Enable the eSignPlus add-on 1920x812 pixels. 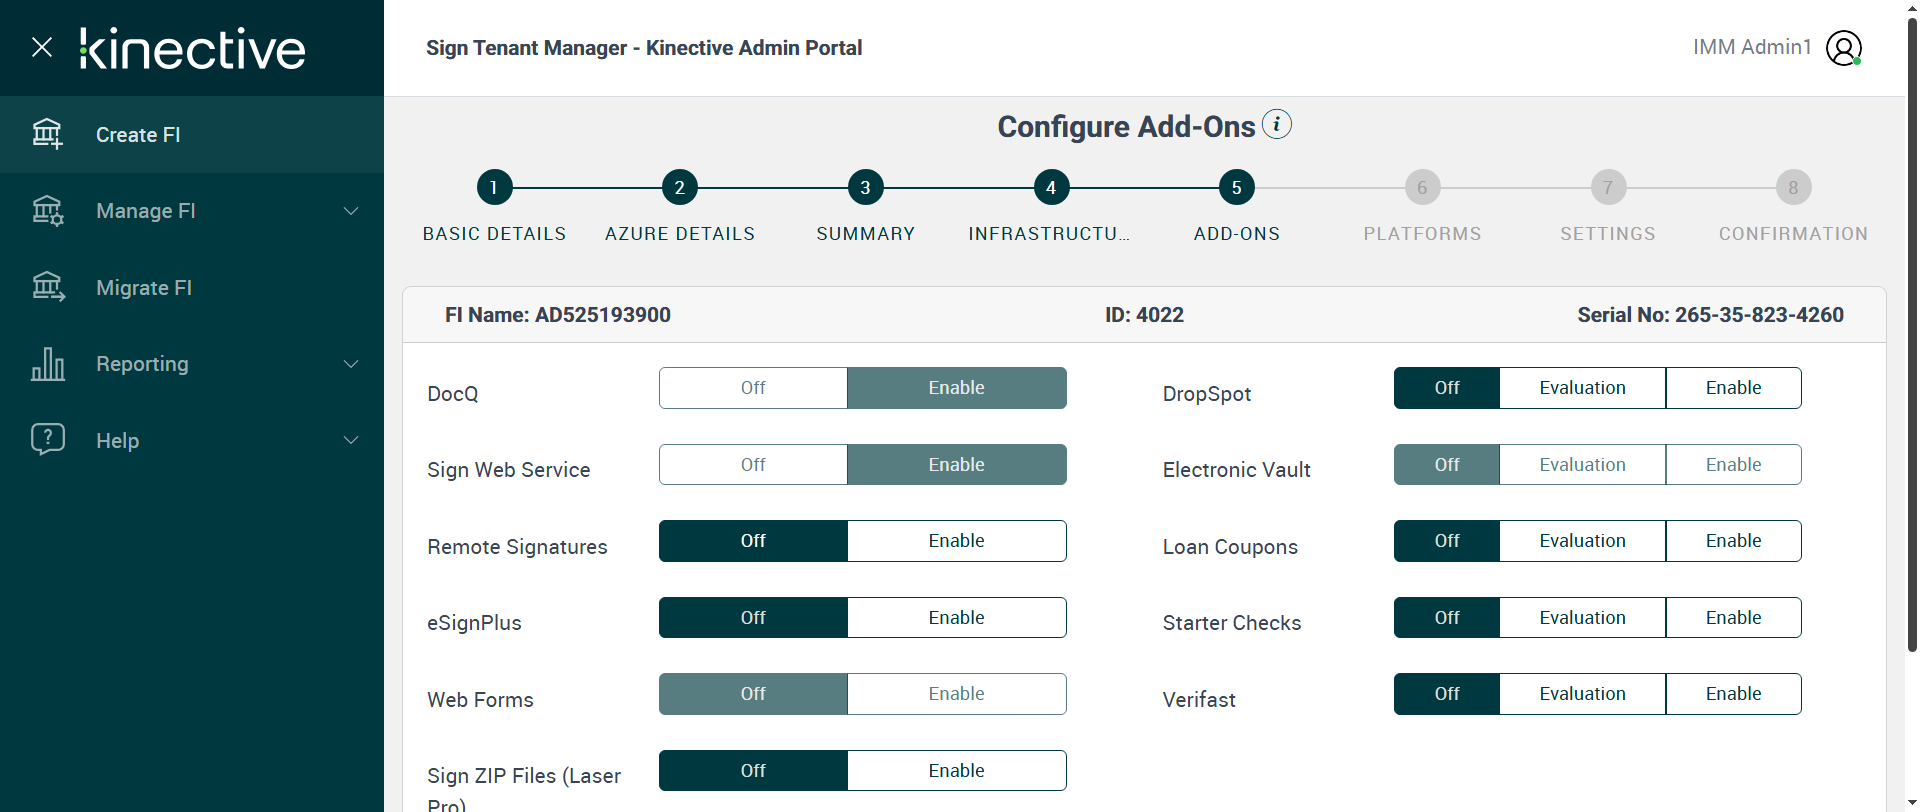click(956, 618)
